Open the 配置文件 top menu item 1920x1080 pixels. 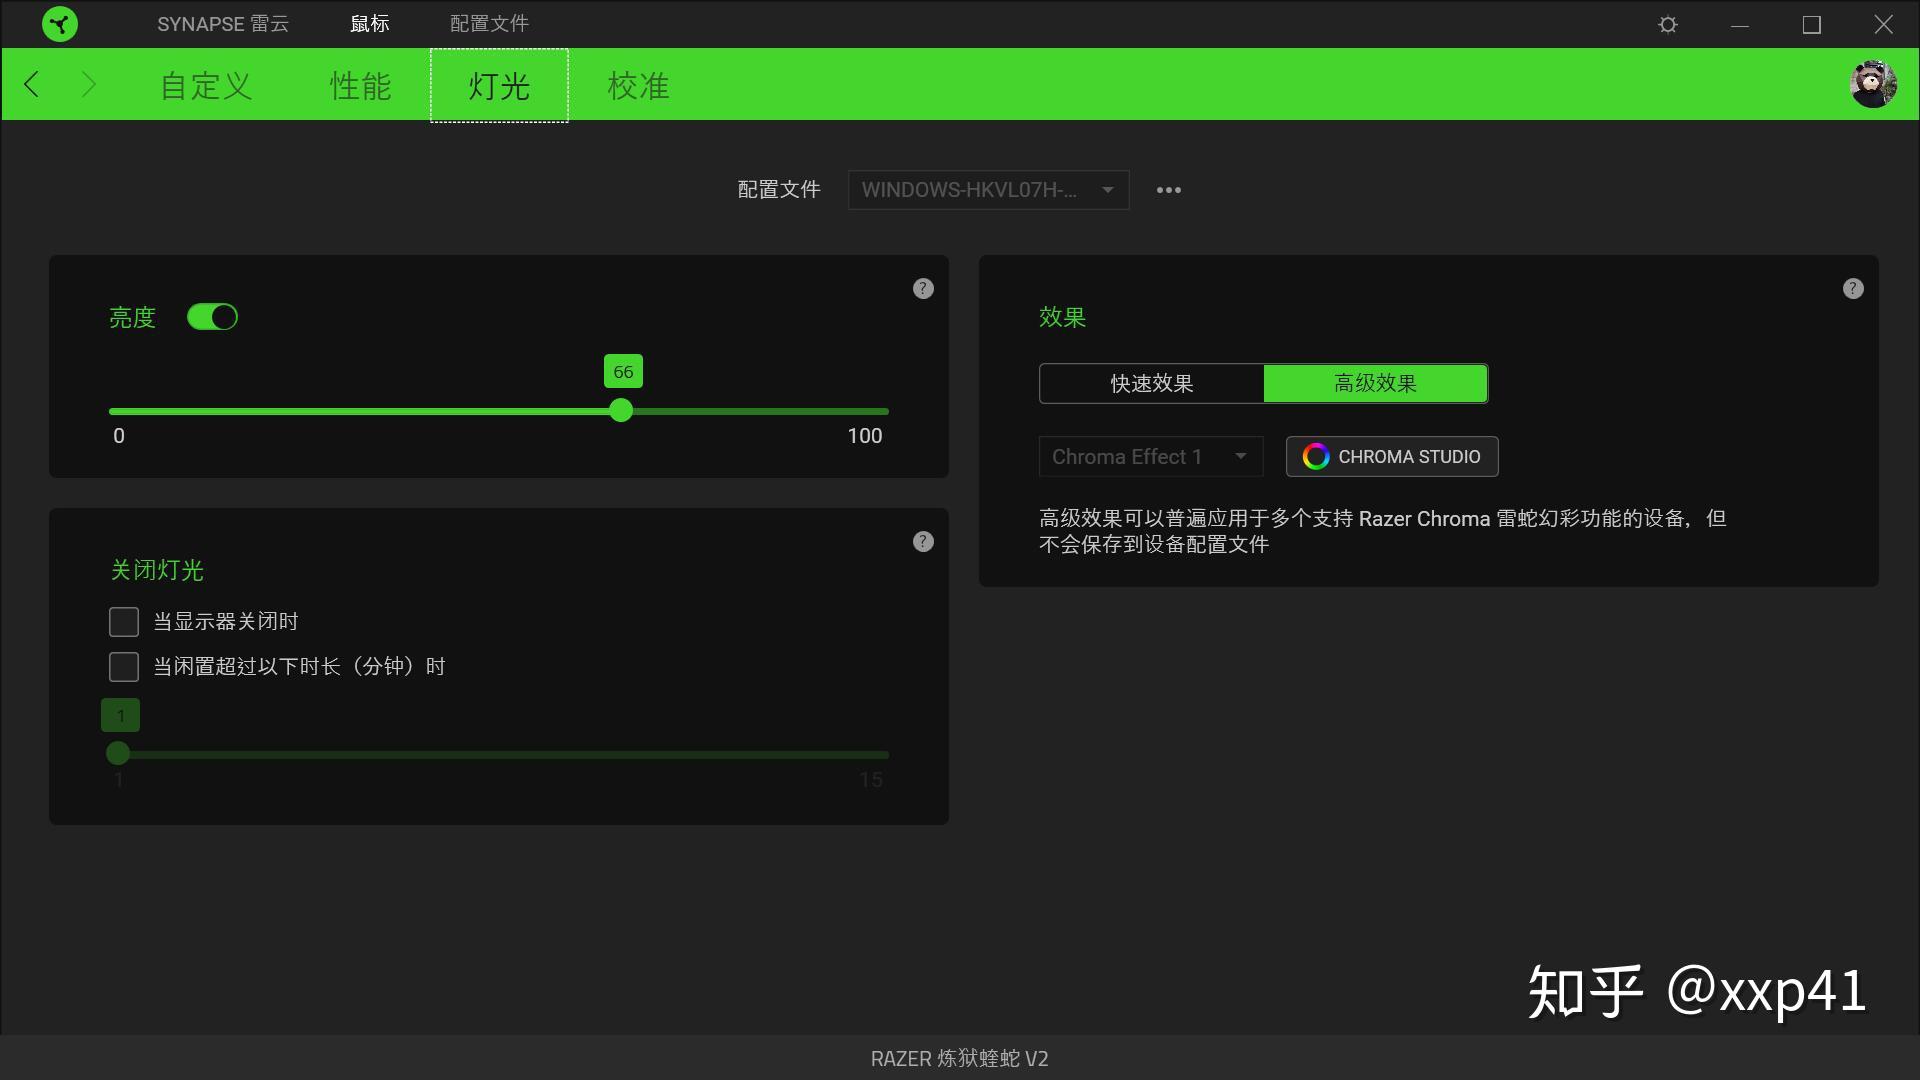pos(489,24)
